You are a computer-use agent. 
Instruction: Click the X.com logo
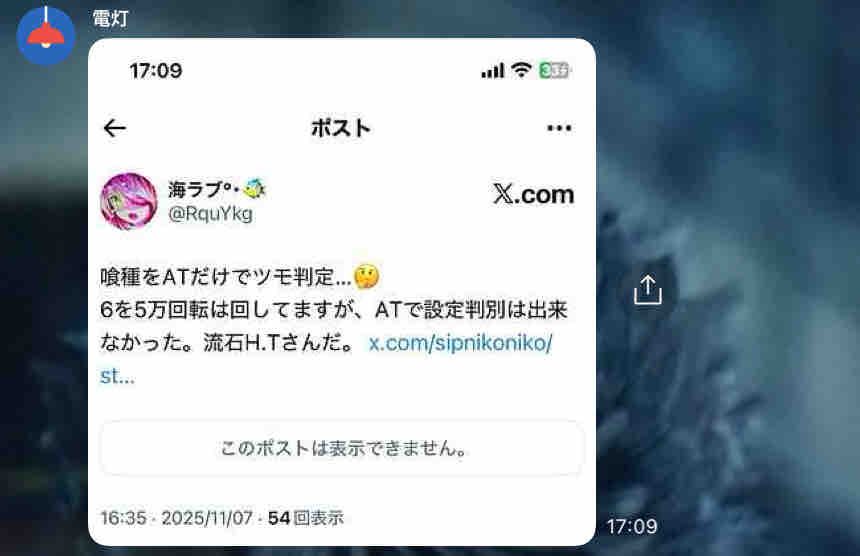533,194
